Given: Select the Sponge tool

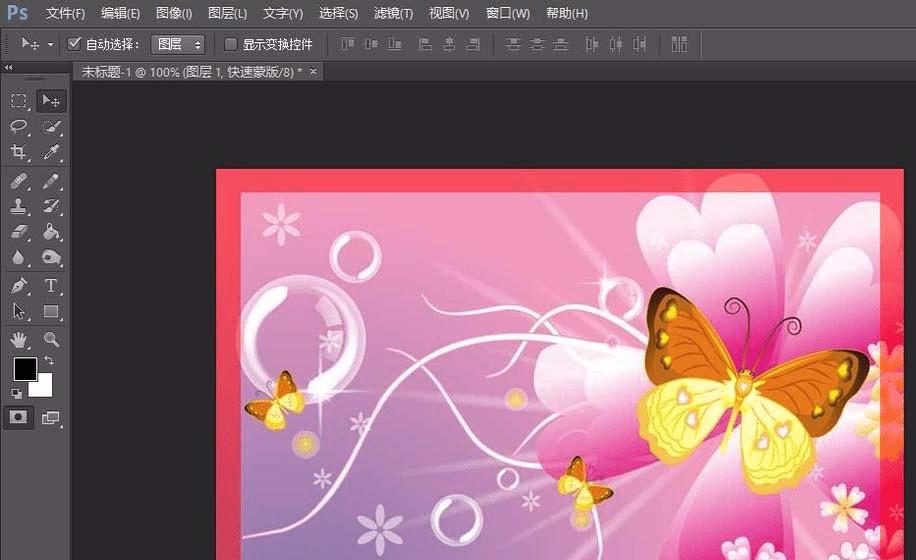Looking at the screenshot, I should coord(51,257).
